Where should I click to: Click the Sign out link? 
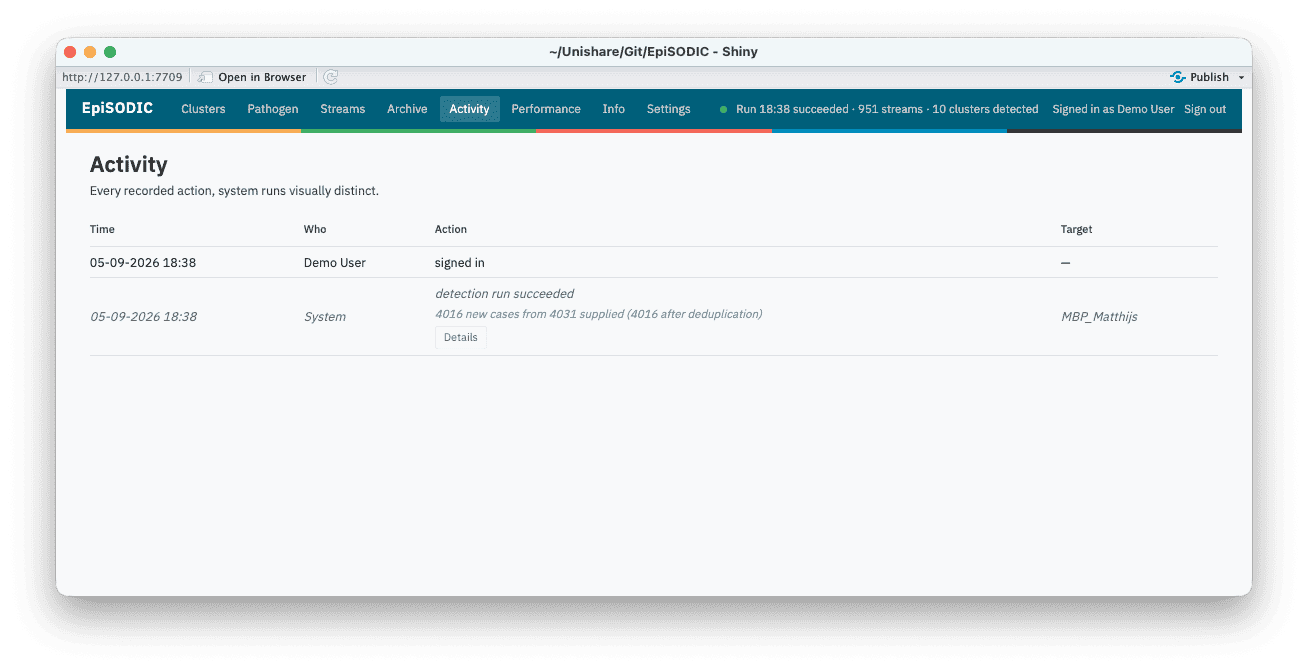1205,109
